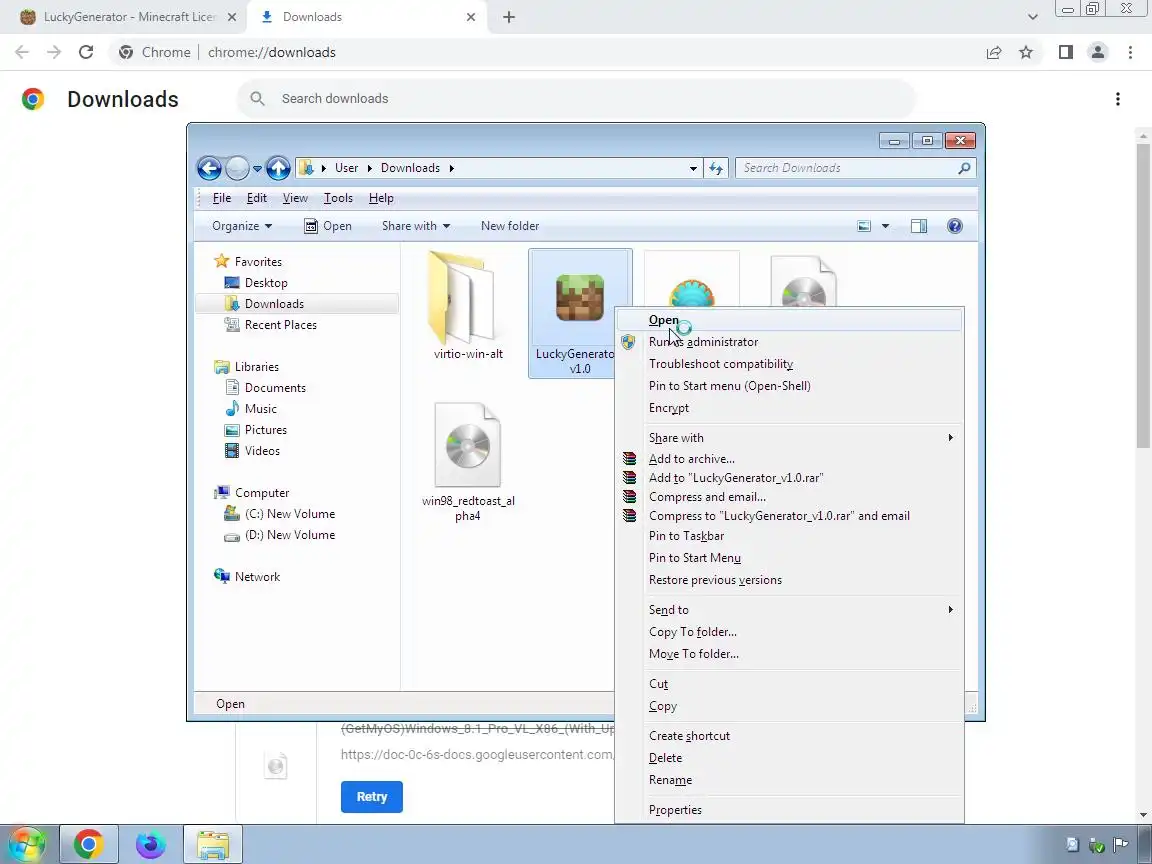The image size is (1152, 864).
Task: Switch to the Downloads browser tab
Action: coord(367,17)
